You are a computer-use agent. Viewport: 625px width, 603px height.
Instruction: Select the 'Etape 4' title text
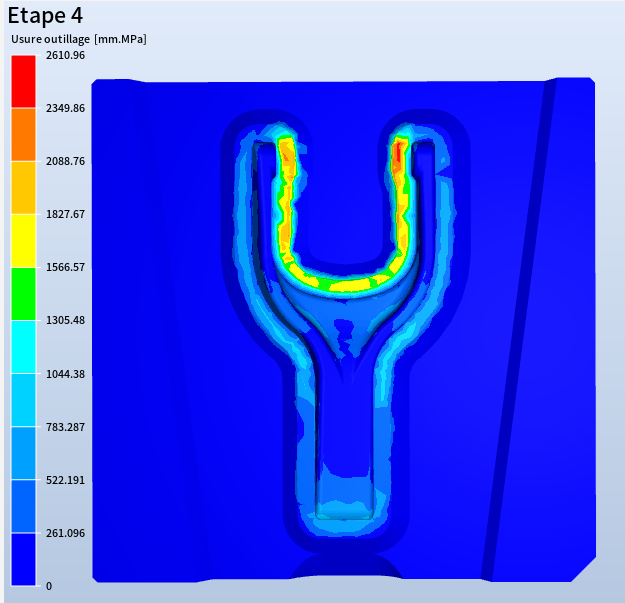coord(45,16)
